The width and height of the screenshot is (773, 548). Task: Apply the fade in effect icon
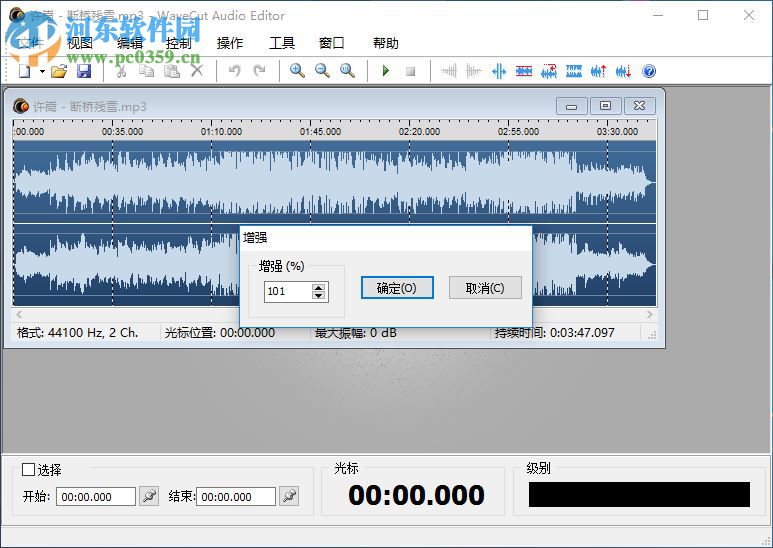click(x=448, y=71)
